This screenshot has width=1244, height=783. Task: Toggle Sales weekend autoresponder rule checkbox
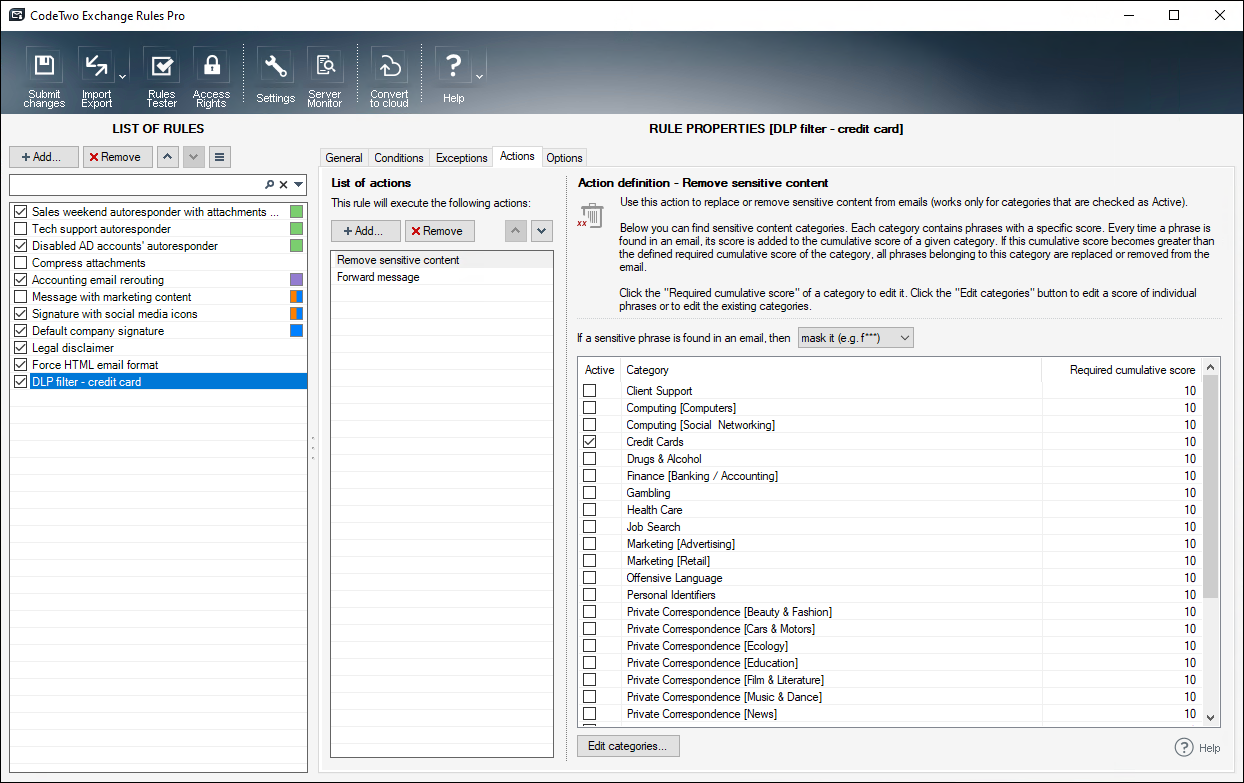[x=20, y=212]
